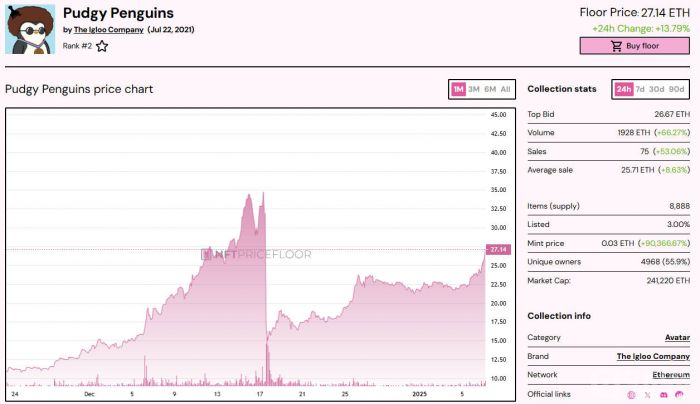Click the Top Bid 26.67 ETH value
700x404 pixels.
(672, 114)
